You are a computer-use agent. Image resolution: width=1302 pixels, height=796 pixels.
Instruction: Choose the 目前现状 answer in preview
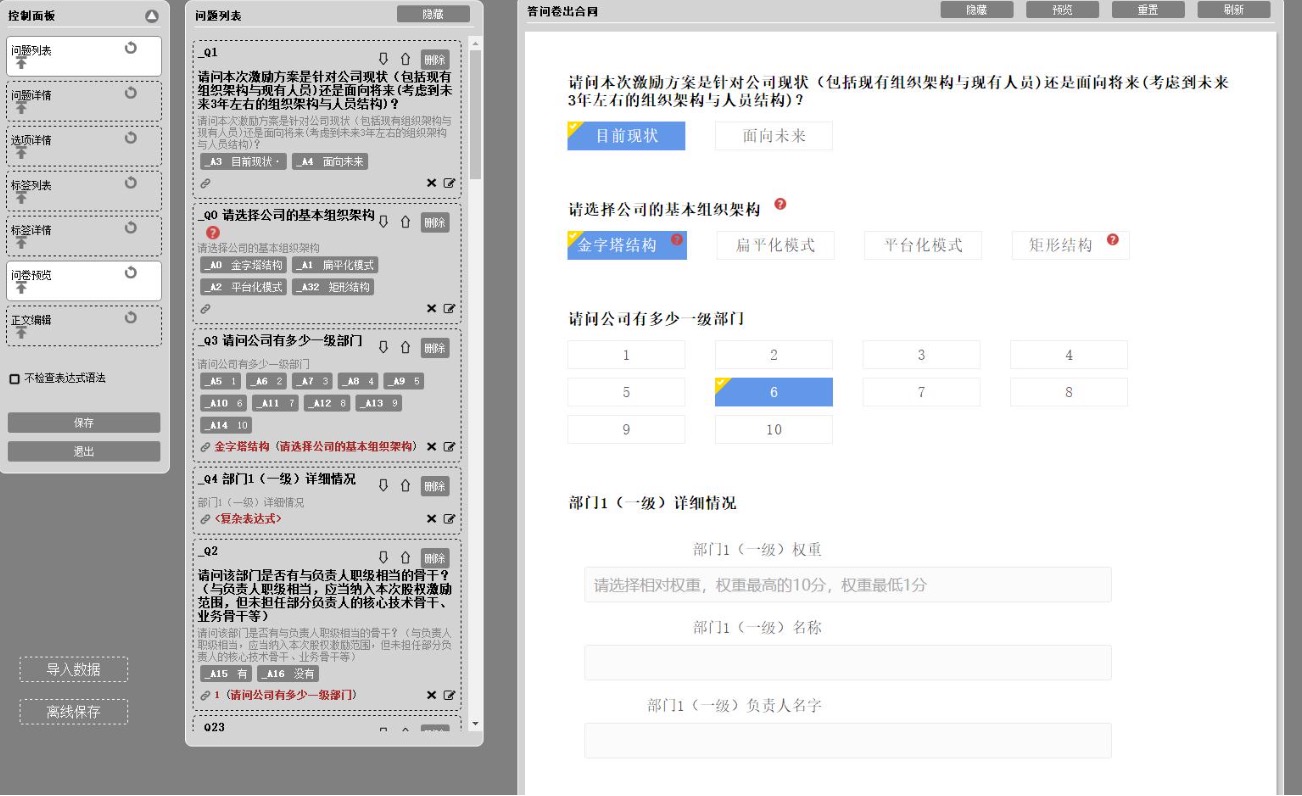coord(626,136)
